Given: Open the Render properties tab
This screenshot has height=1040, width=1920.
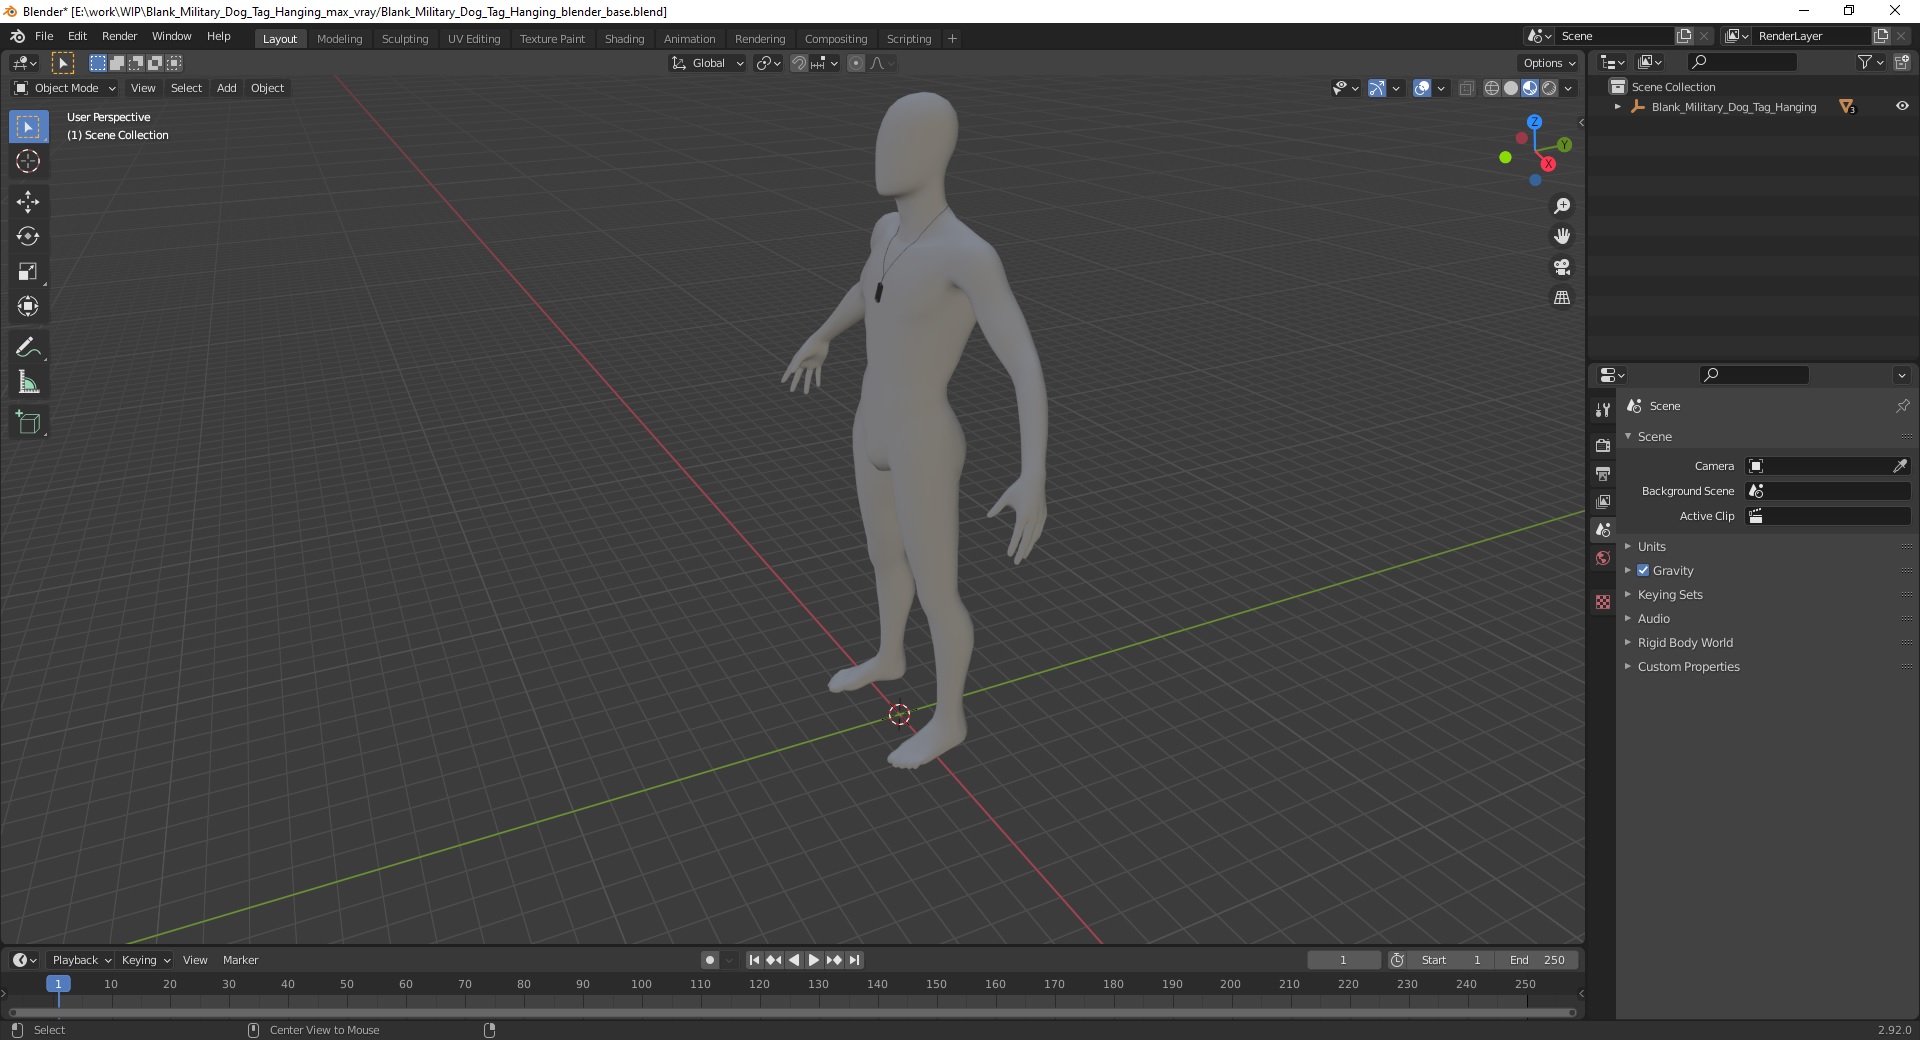Looking at the screenshot, I should 1603,445.
